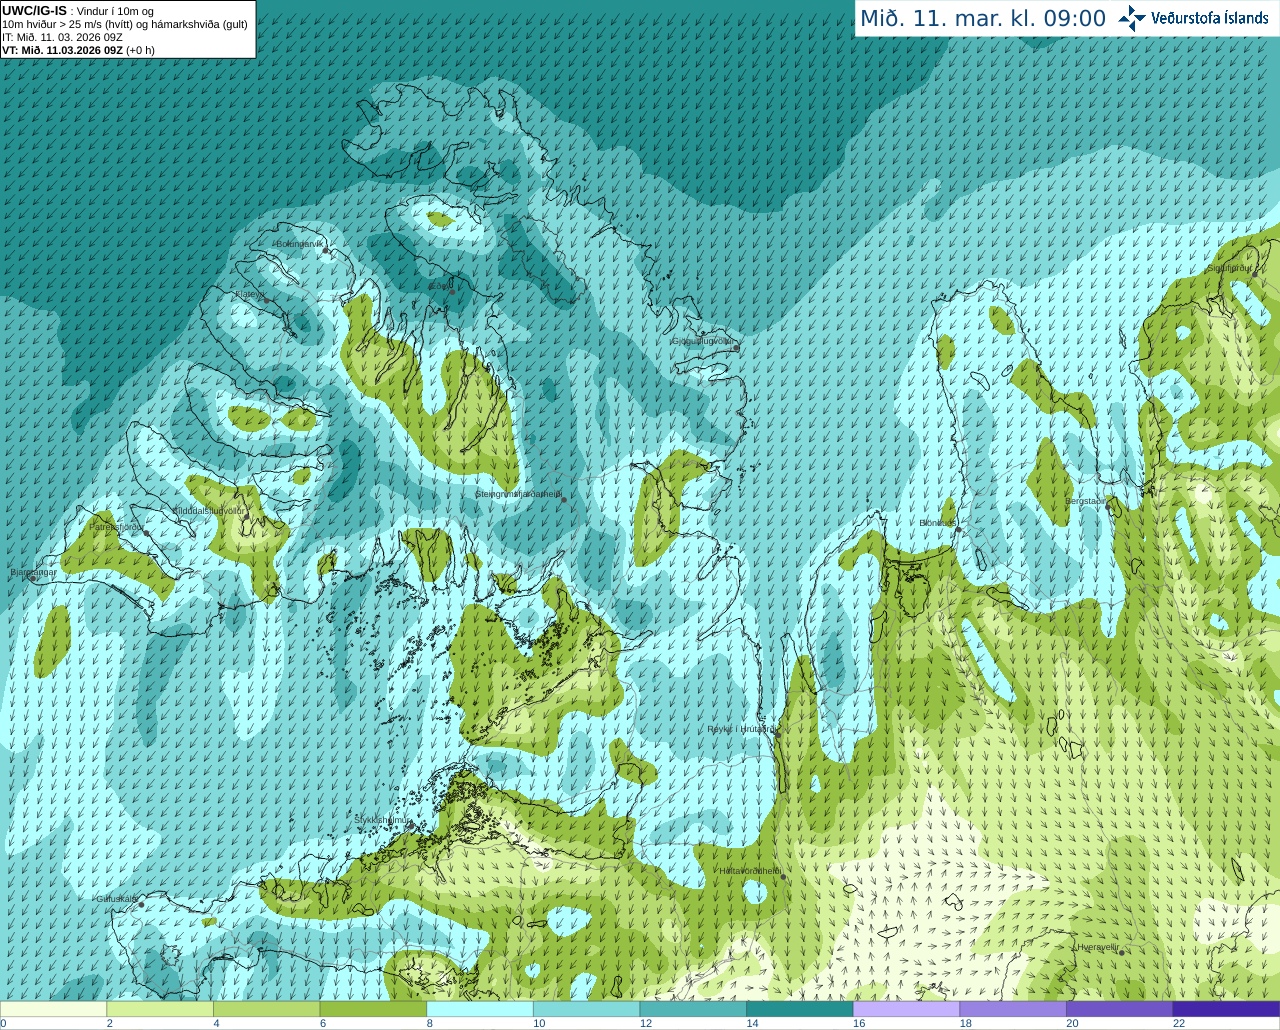
Task: Select the 12–14 m/s teal legend swatch
Action: point(693,1009)
